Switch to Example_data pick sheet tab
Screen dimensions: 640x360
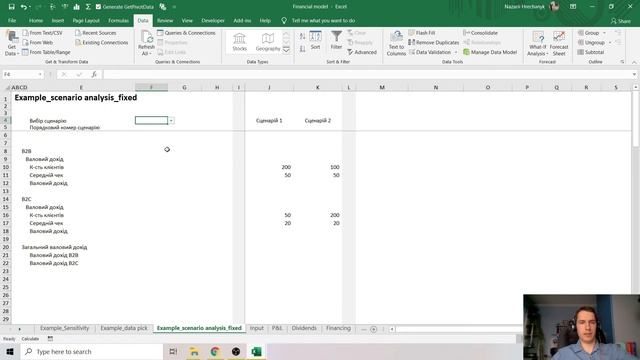point(124,328)
